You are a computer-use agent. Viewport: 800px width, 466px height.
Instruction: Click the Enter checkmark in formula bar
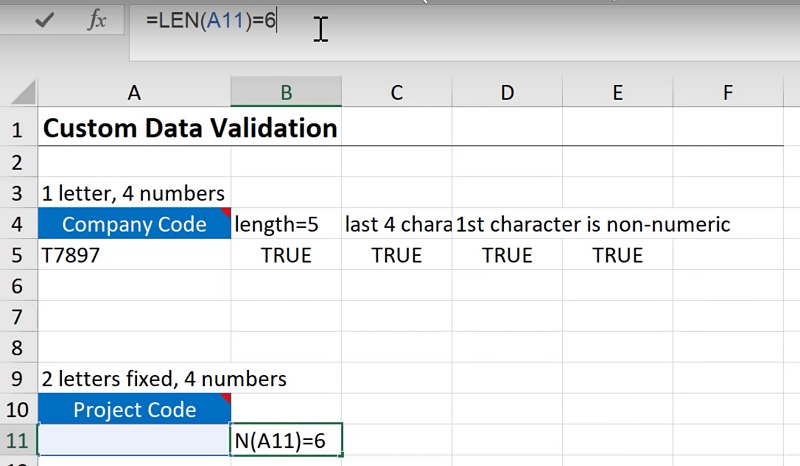pos(44,21)
